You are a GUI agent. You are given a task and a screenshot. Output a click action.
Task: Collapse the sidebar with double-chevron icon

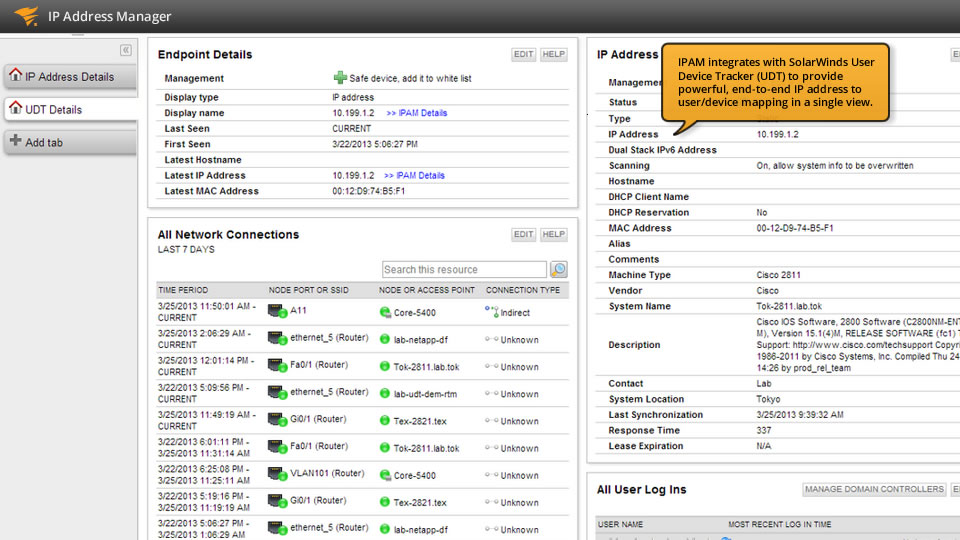[126, 50]
